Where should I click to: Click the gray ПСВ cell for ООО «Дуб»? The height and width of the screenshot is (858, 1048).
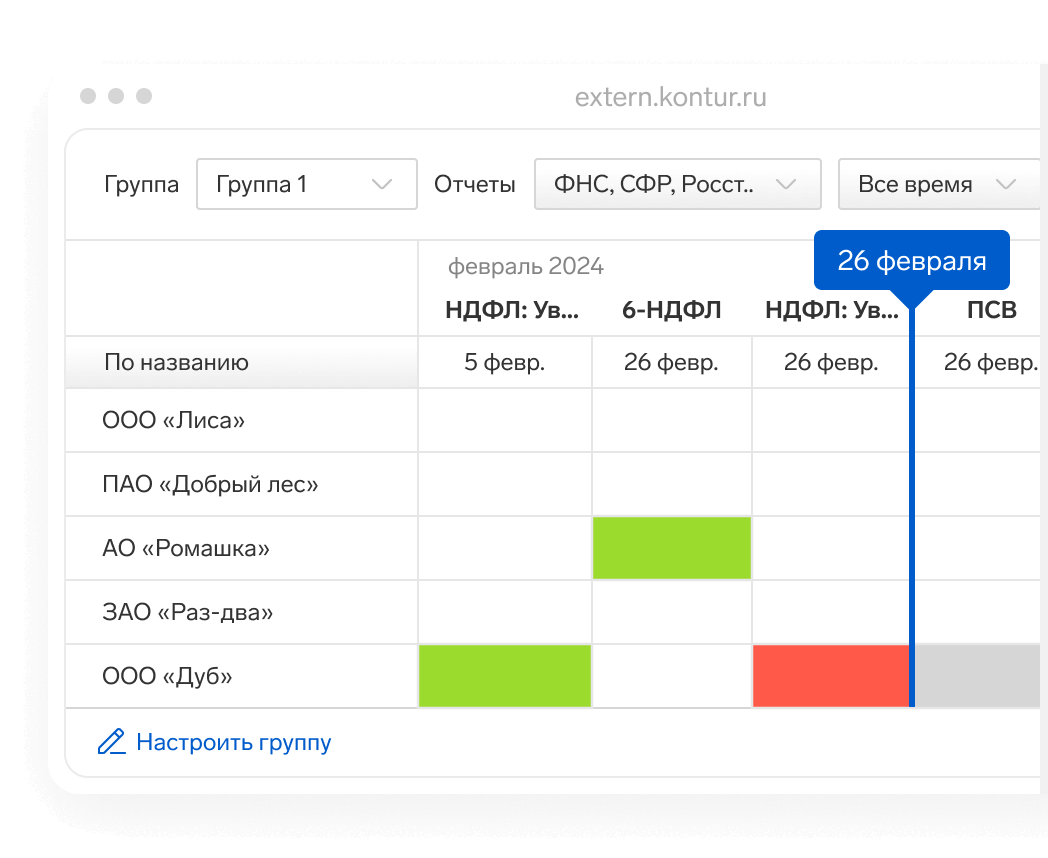[x=981, y=676]
